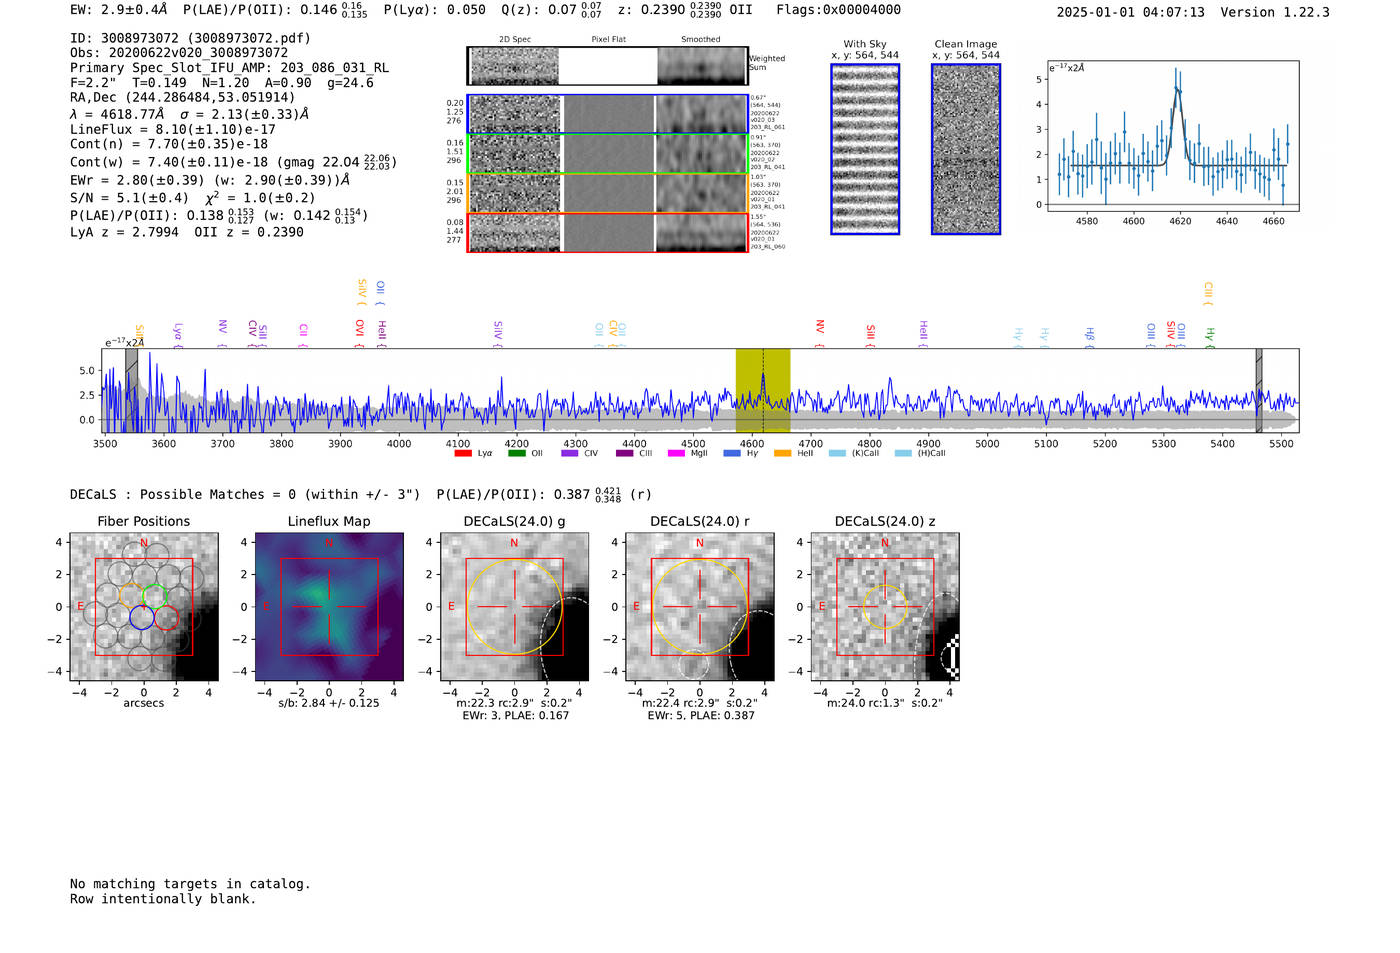Click the EWr: 5. PLAE: 0.387 caption
1400x953 pixels.
700,716
